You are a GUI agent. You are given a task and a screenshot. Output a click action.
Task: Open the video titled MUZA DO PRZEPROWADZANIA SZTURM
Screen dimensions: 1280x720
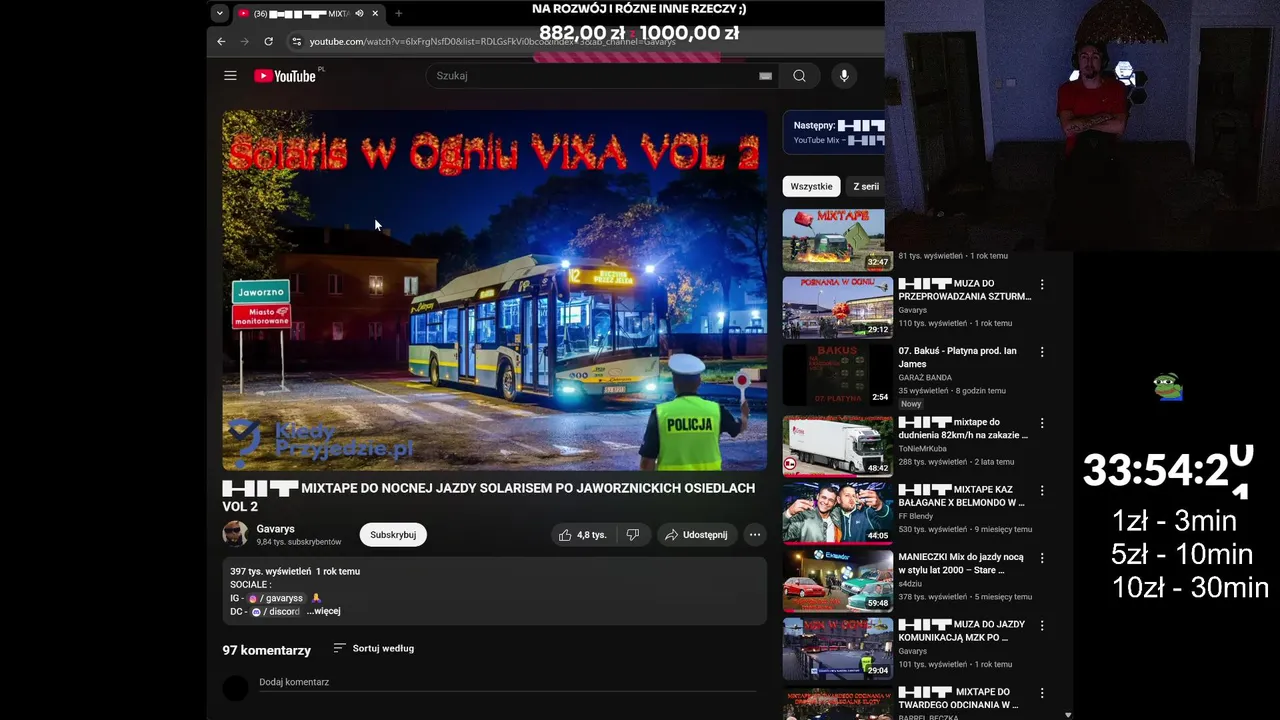(964, 290)
